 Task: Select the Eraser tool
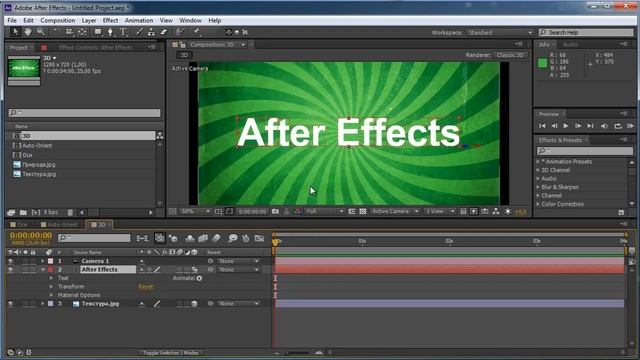164,32
